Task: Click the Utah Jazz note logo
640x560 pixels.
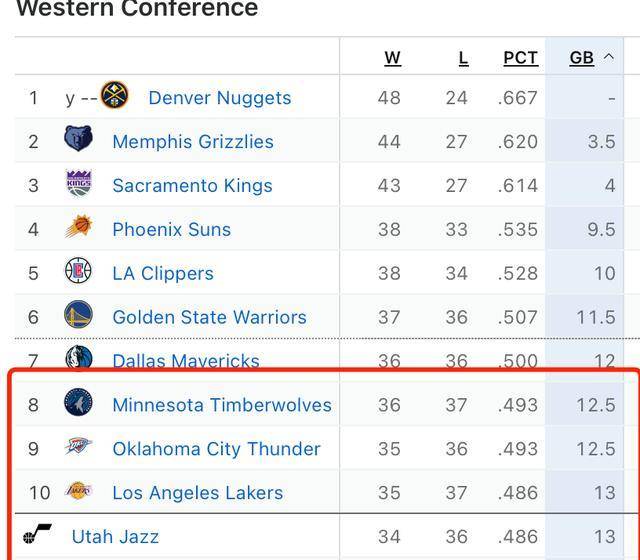Action: point(37,534)
